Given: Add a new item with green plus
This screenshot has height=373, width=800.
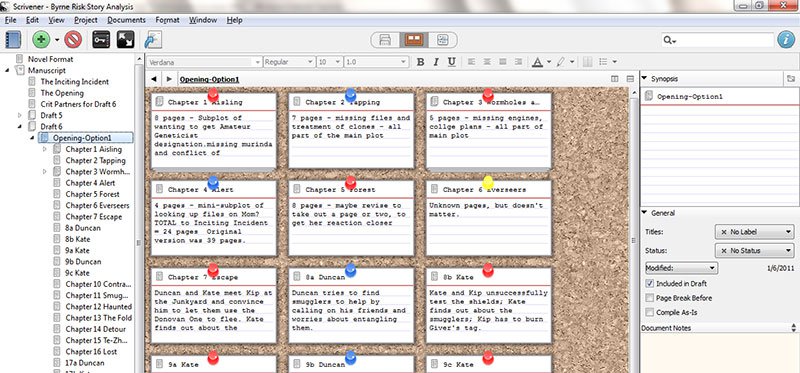Looking at the screenshot, I should [x=41, y=39].
